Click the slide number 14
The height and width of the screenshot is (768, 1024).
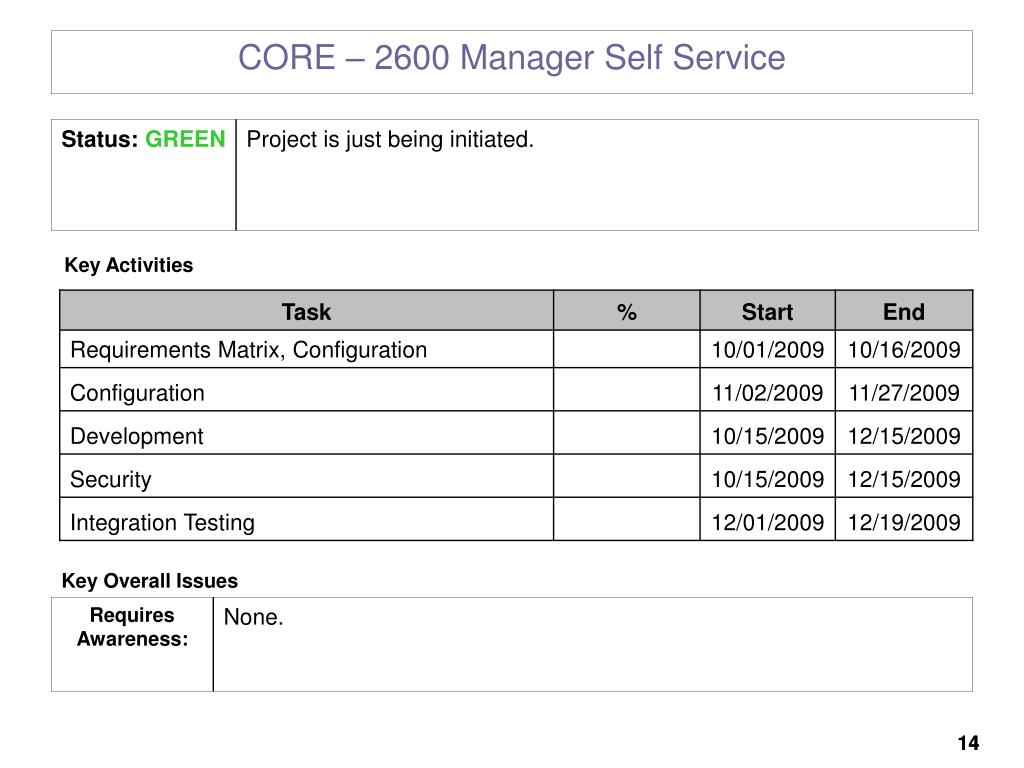(x=968, y=743)
